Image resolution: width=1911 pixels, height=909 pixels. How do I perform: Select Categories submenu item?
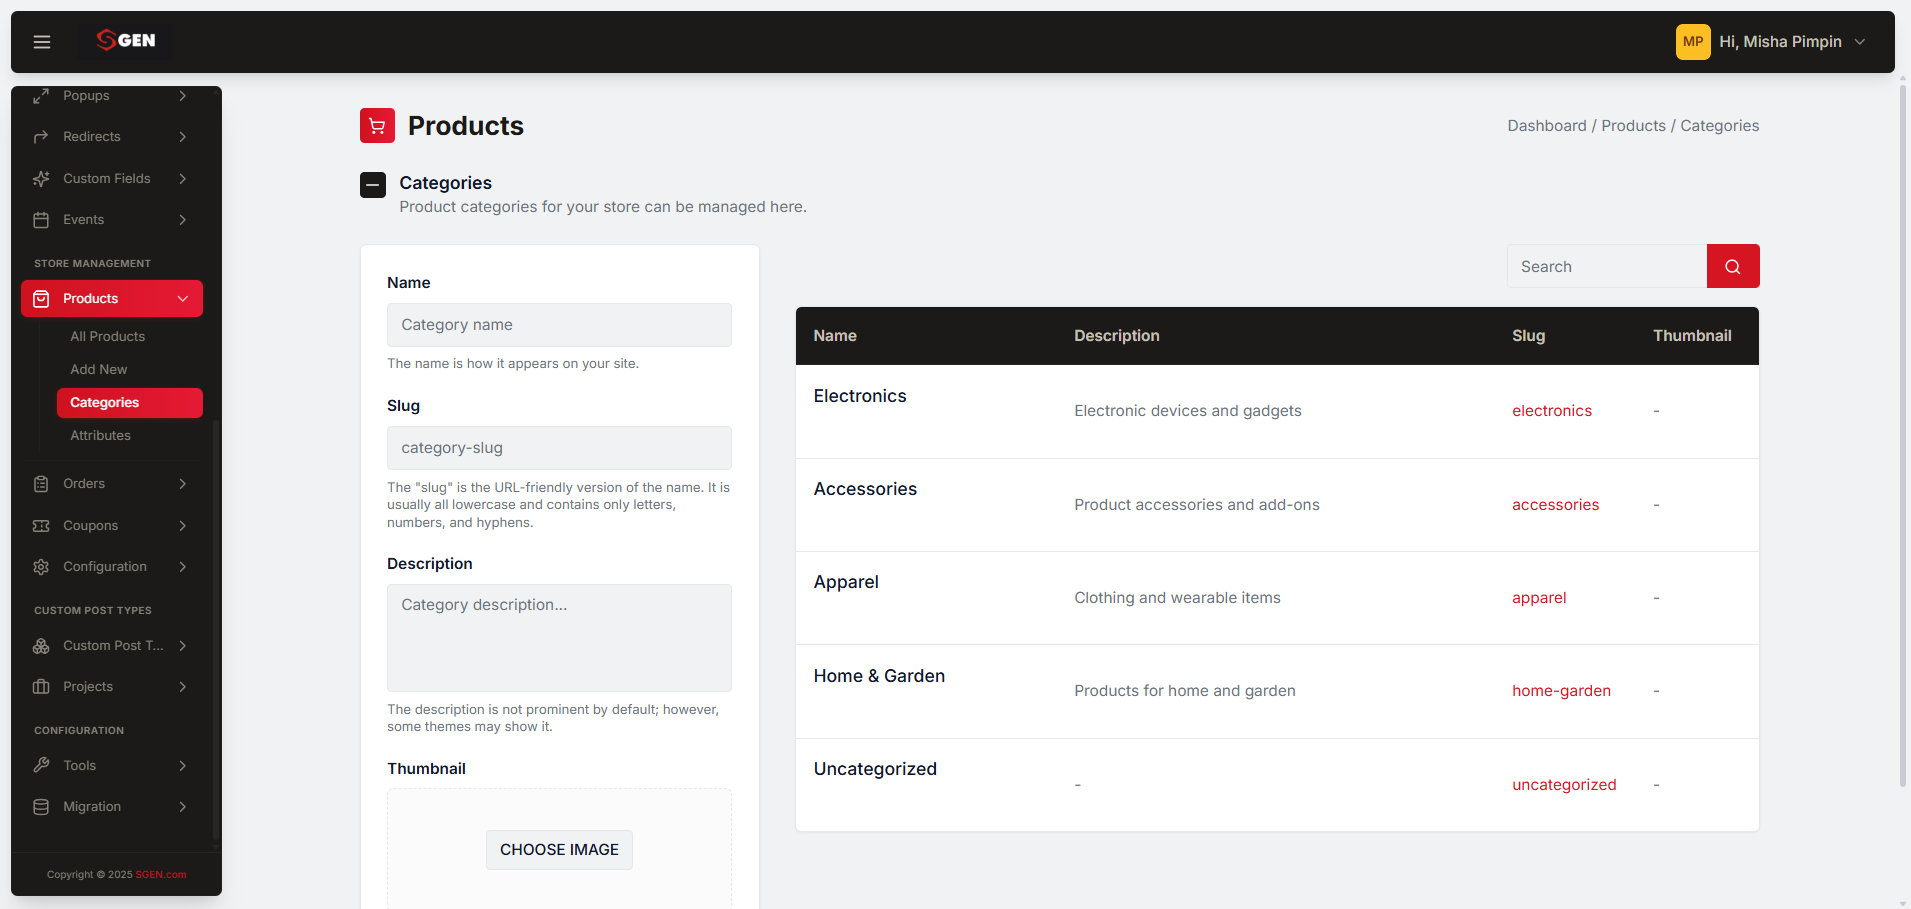(x=130, y=403)
